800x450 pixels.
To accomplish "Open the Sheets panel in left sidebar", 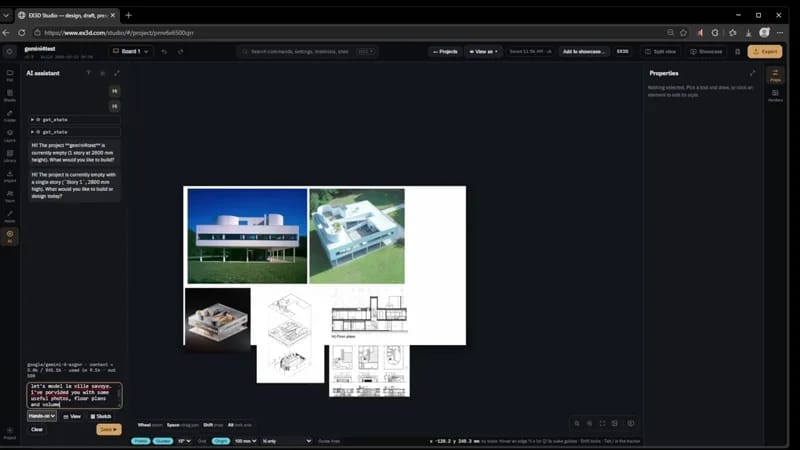I will click(x=10, y=95).
